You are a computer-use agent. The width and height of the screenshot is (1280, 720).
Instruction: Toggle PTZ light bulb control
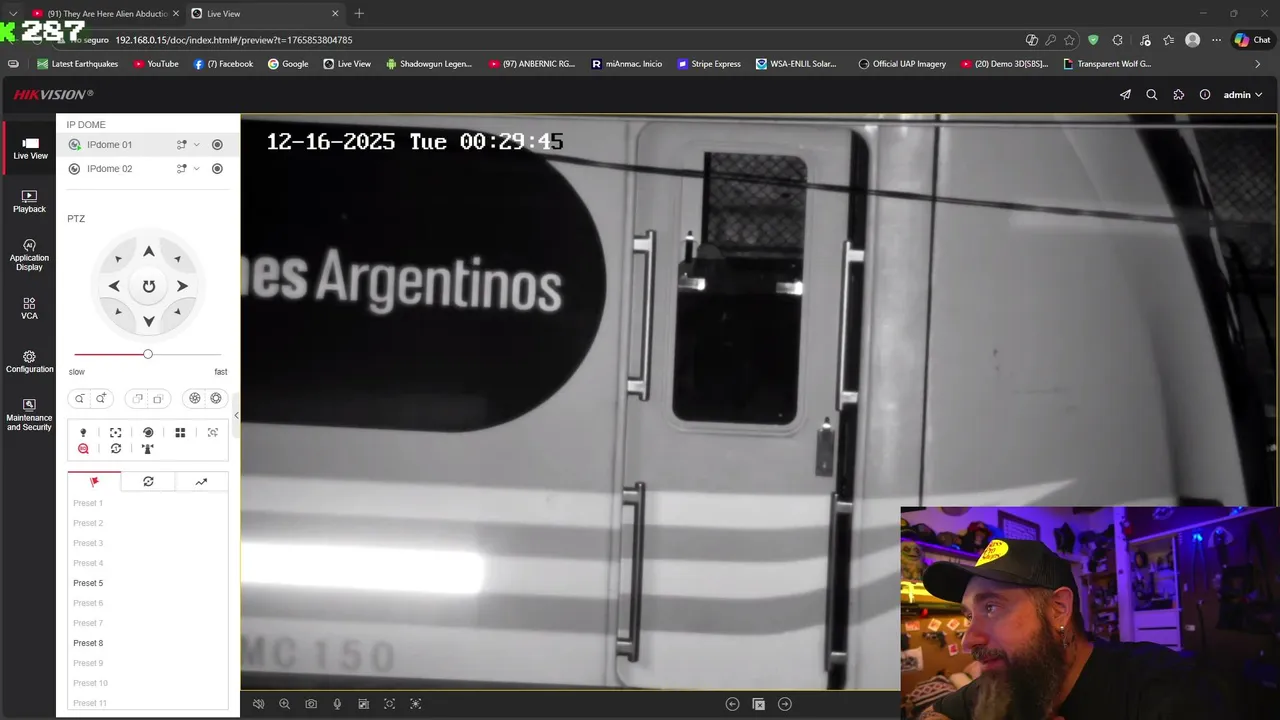click(x=83, y=433)
